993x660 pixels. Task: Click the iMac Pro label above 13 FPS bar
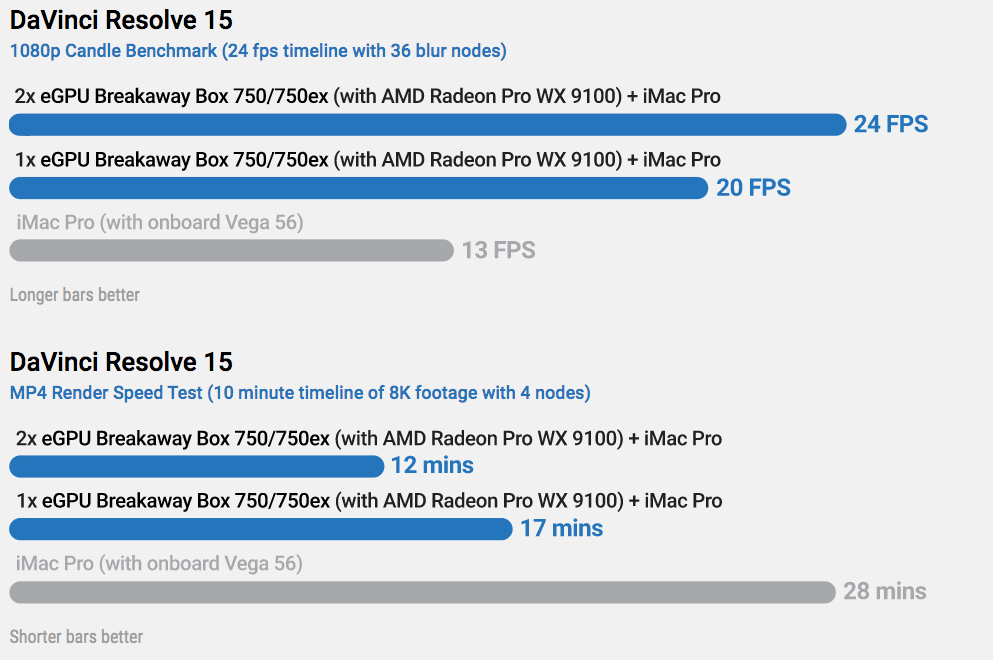pyautogui.click(x=160, y=222)
